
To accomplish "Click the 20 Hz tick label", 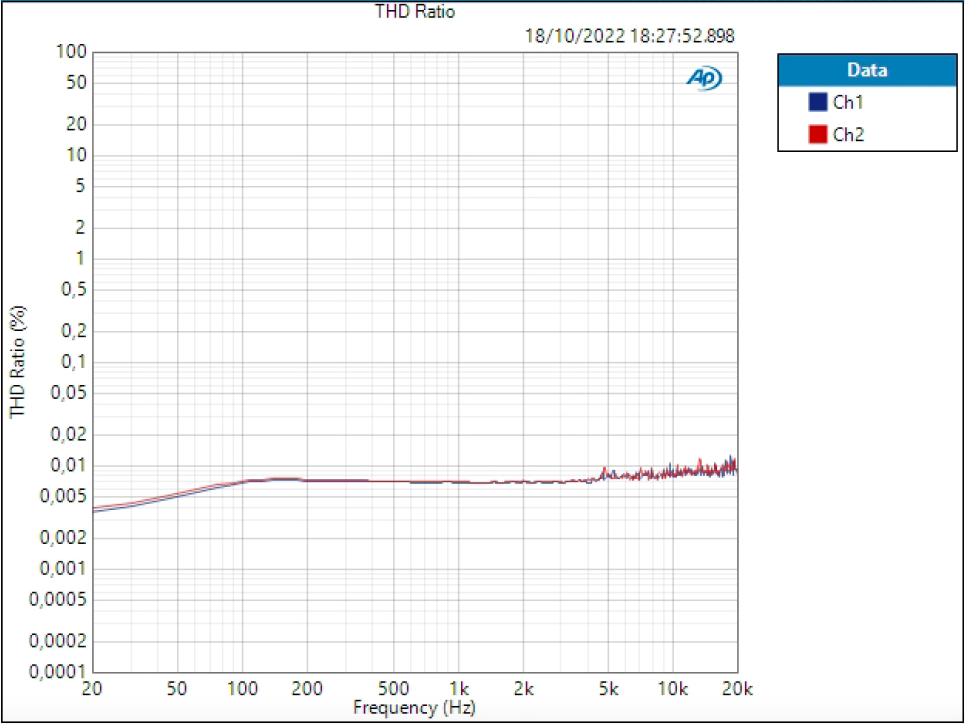I will pyautogui.click(x=90, y=688).
